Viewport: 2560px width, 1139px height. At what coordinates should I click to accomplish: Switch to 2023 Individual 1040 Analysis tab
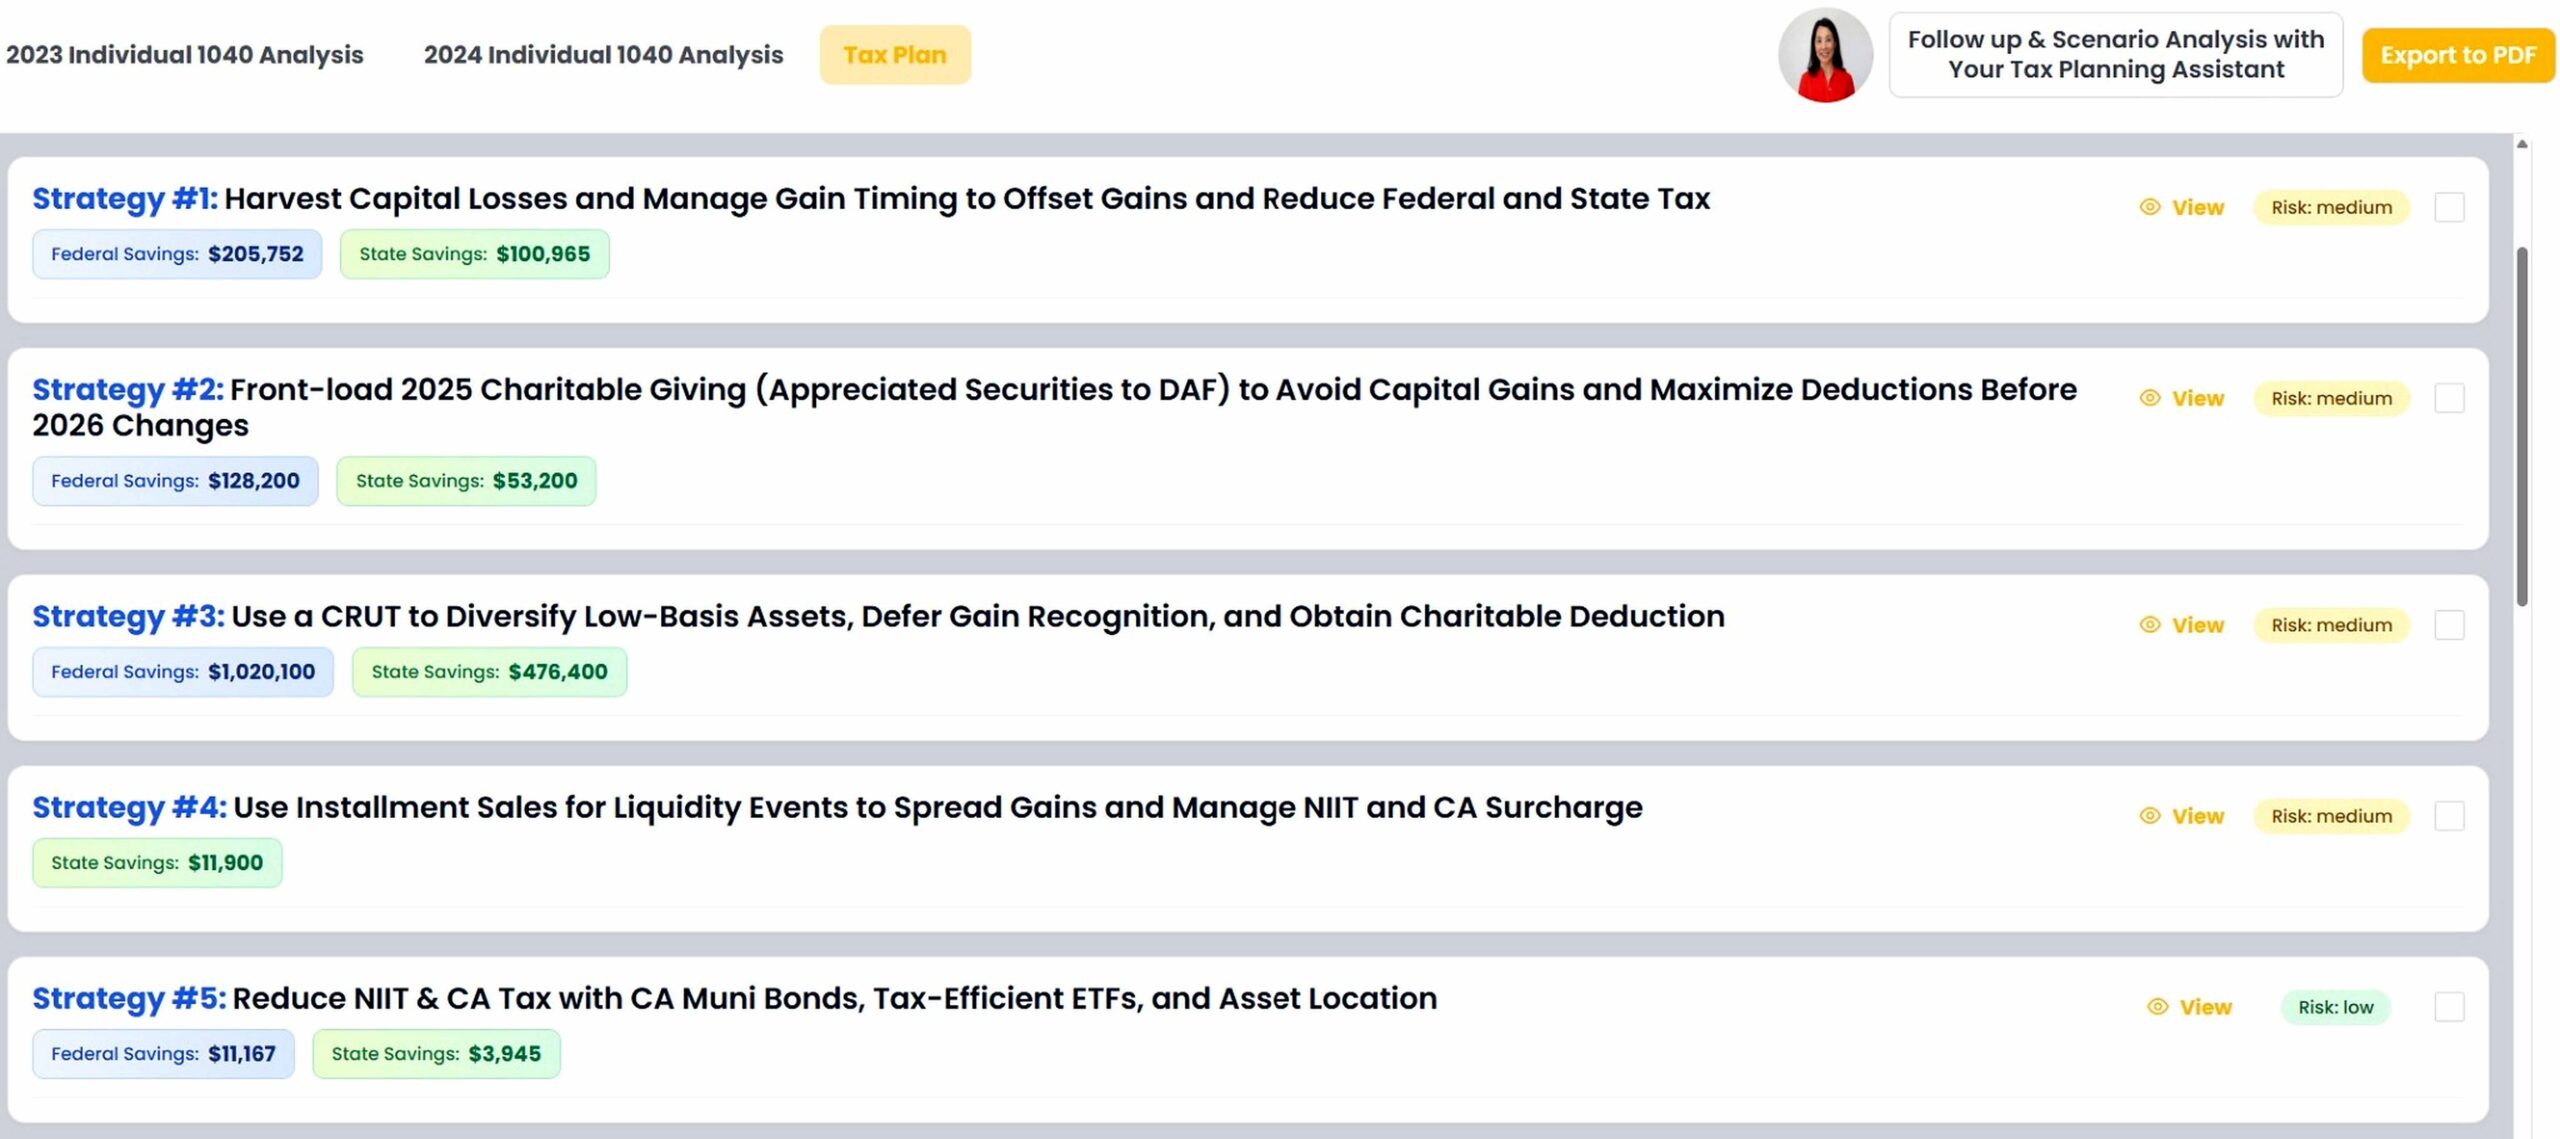tap(185, 55)
